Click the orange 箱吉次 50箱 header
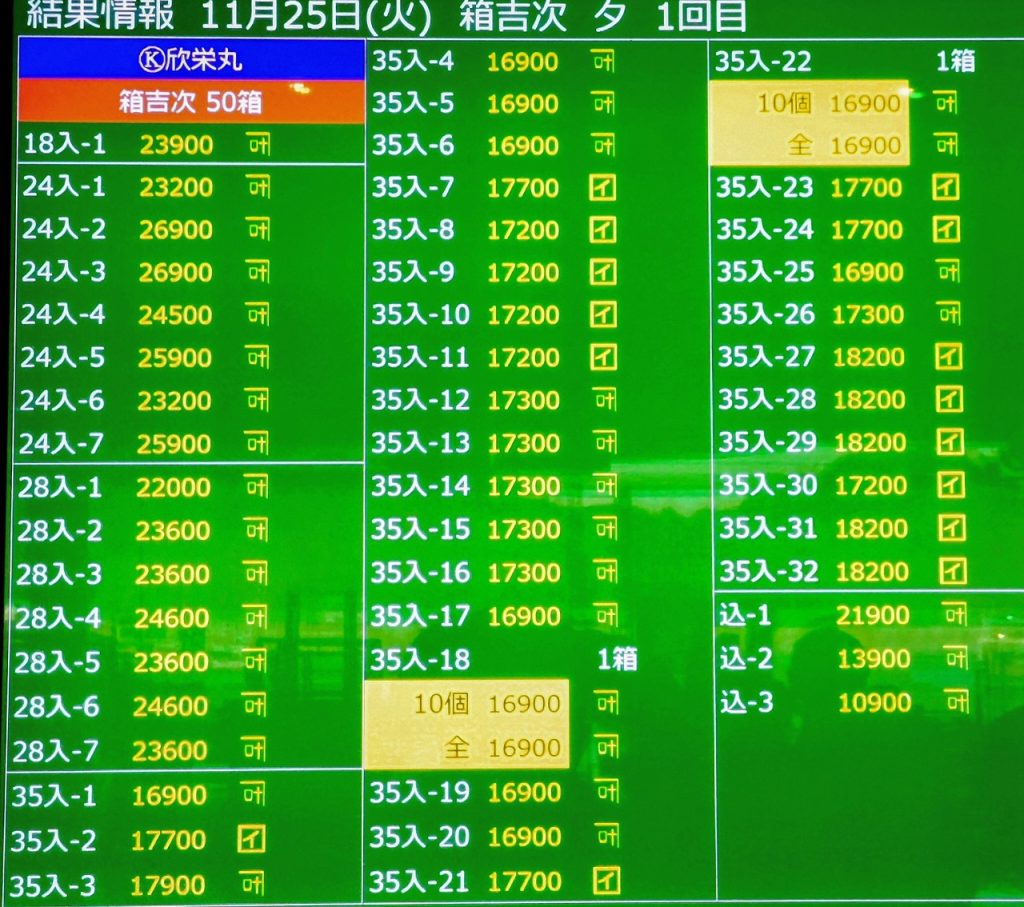Image resolution: width=1024 pixels, height=907 pixels. coord(191,102)
